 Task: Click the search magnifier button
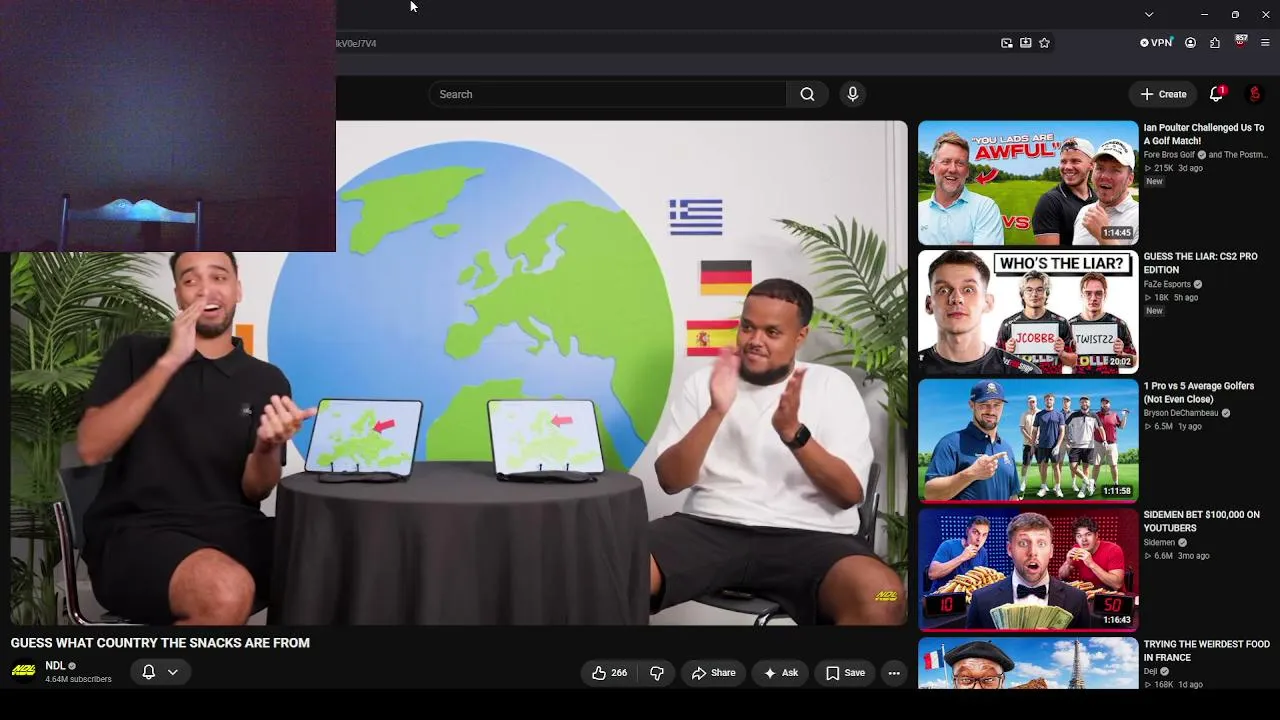point(807,94)
